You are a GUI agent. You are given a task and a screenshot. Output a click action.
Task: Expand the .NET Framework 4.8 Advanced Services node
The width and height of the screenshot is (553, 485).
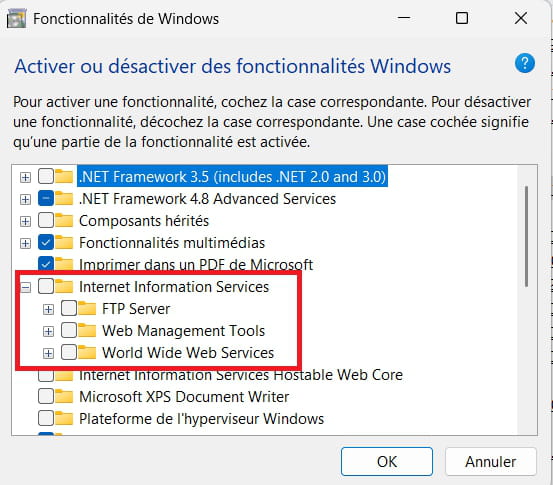25,199
